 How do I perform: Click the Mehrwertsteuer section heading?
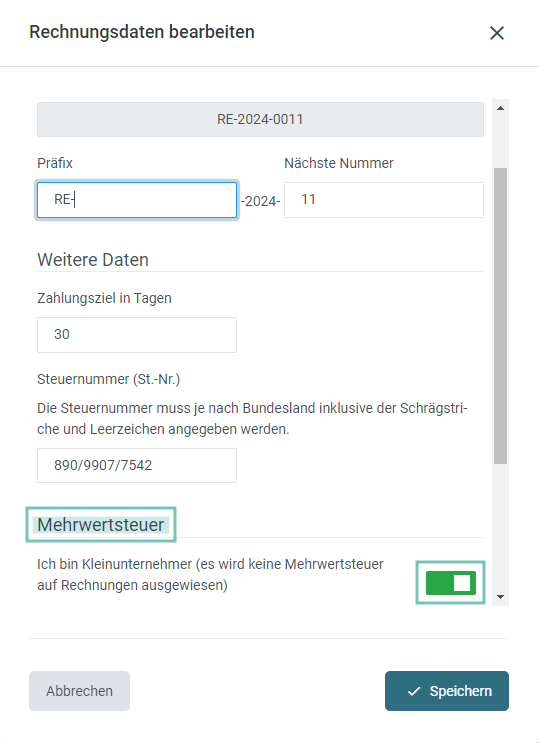point(100,525)
